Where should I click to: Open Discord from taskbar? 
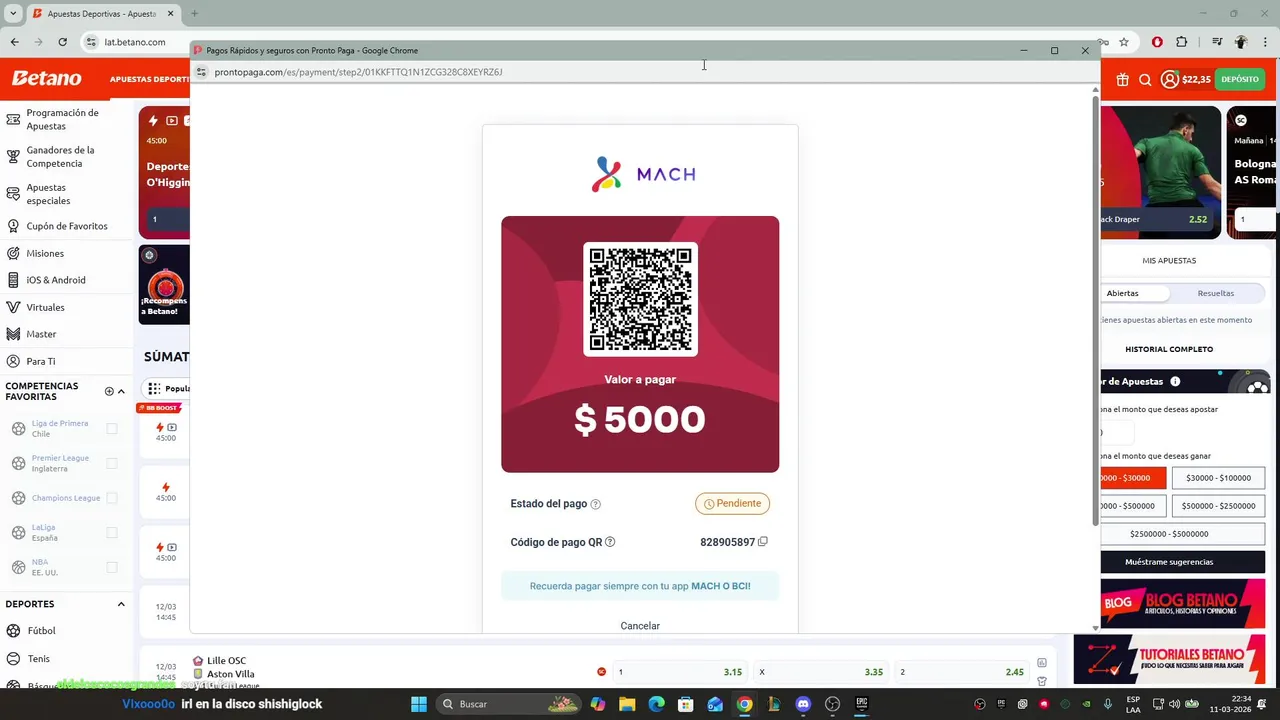tap(803, 704)
